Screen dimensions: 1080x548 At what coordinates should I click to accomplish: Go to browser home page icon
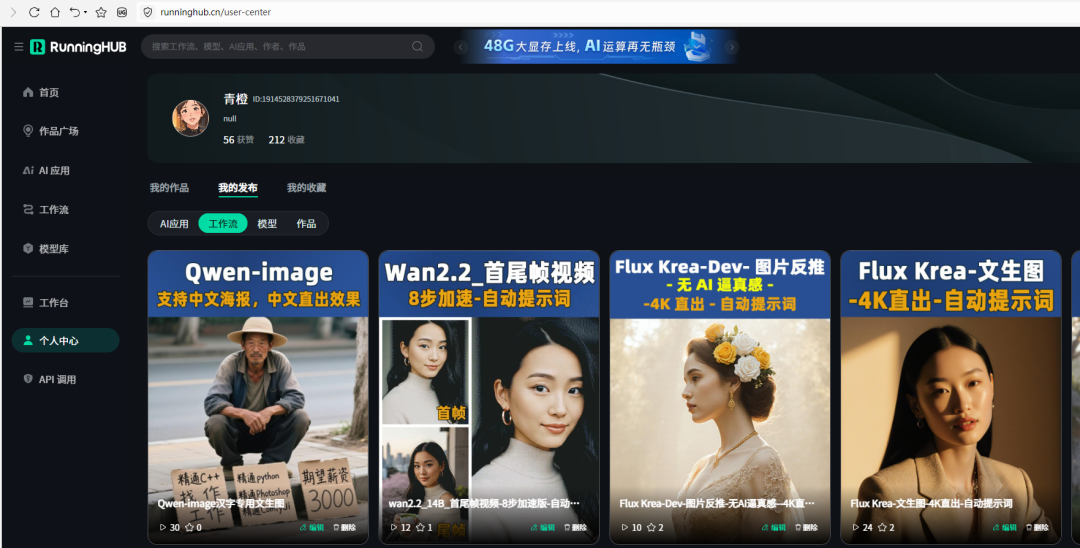[x=55, y=12]
